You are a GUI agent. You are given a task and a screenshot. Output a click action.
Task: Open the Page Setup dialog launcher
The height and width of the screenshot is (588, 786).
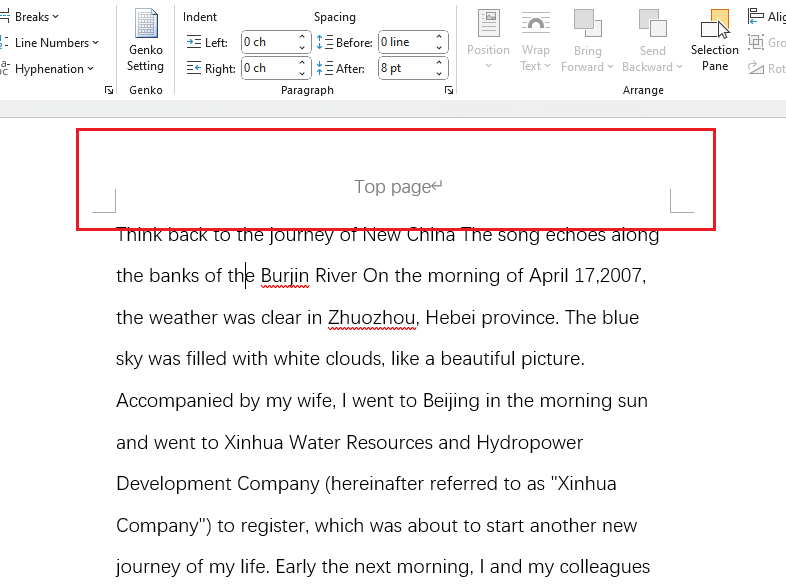point(109,90)
